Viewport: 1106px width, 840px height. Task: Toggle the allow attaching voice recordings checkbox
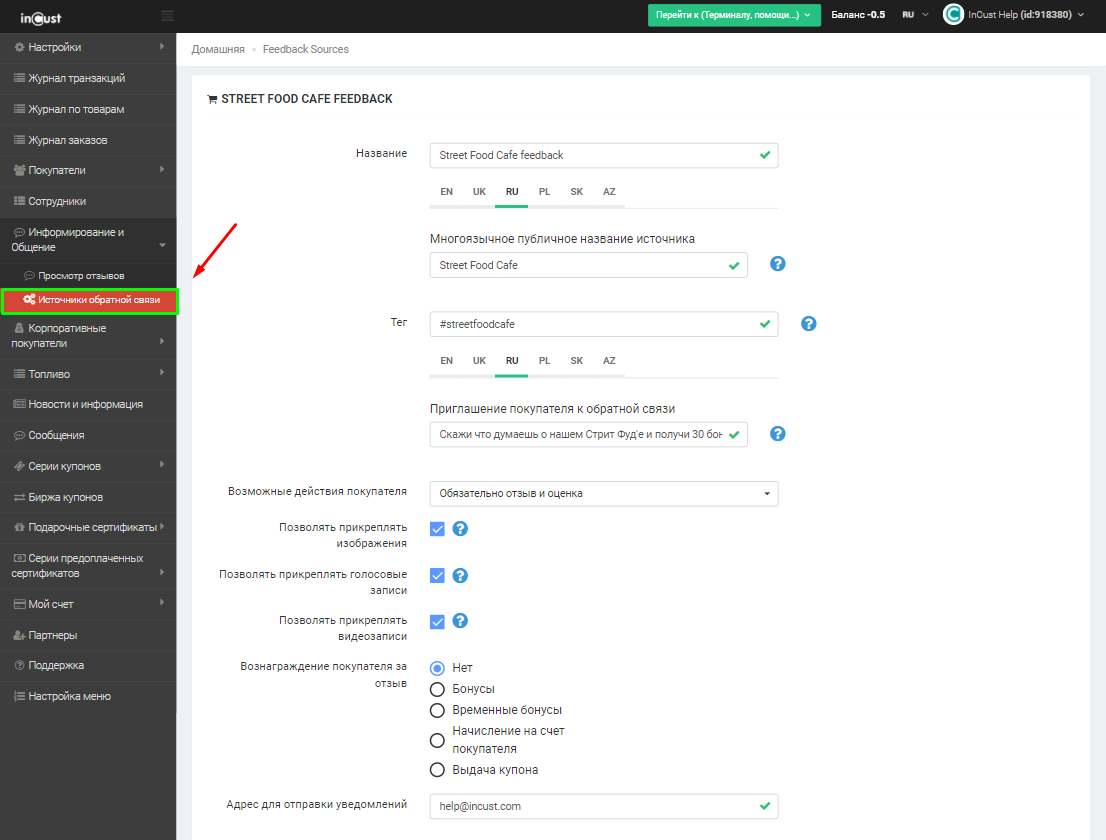(437, 575)
